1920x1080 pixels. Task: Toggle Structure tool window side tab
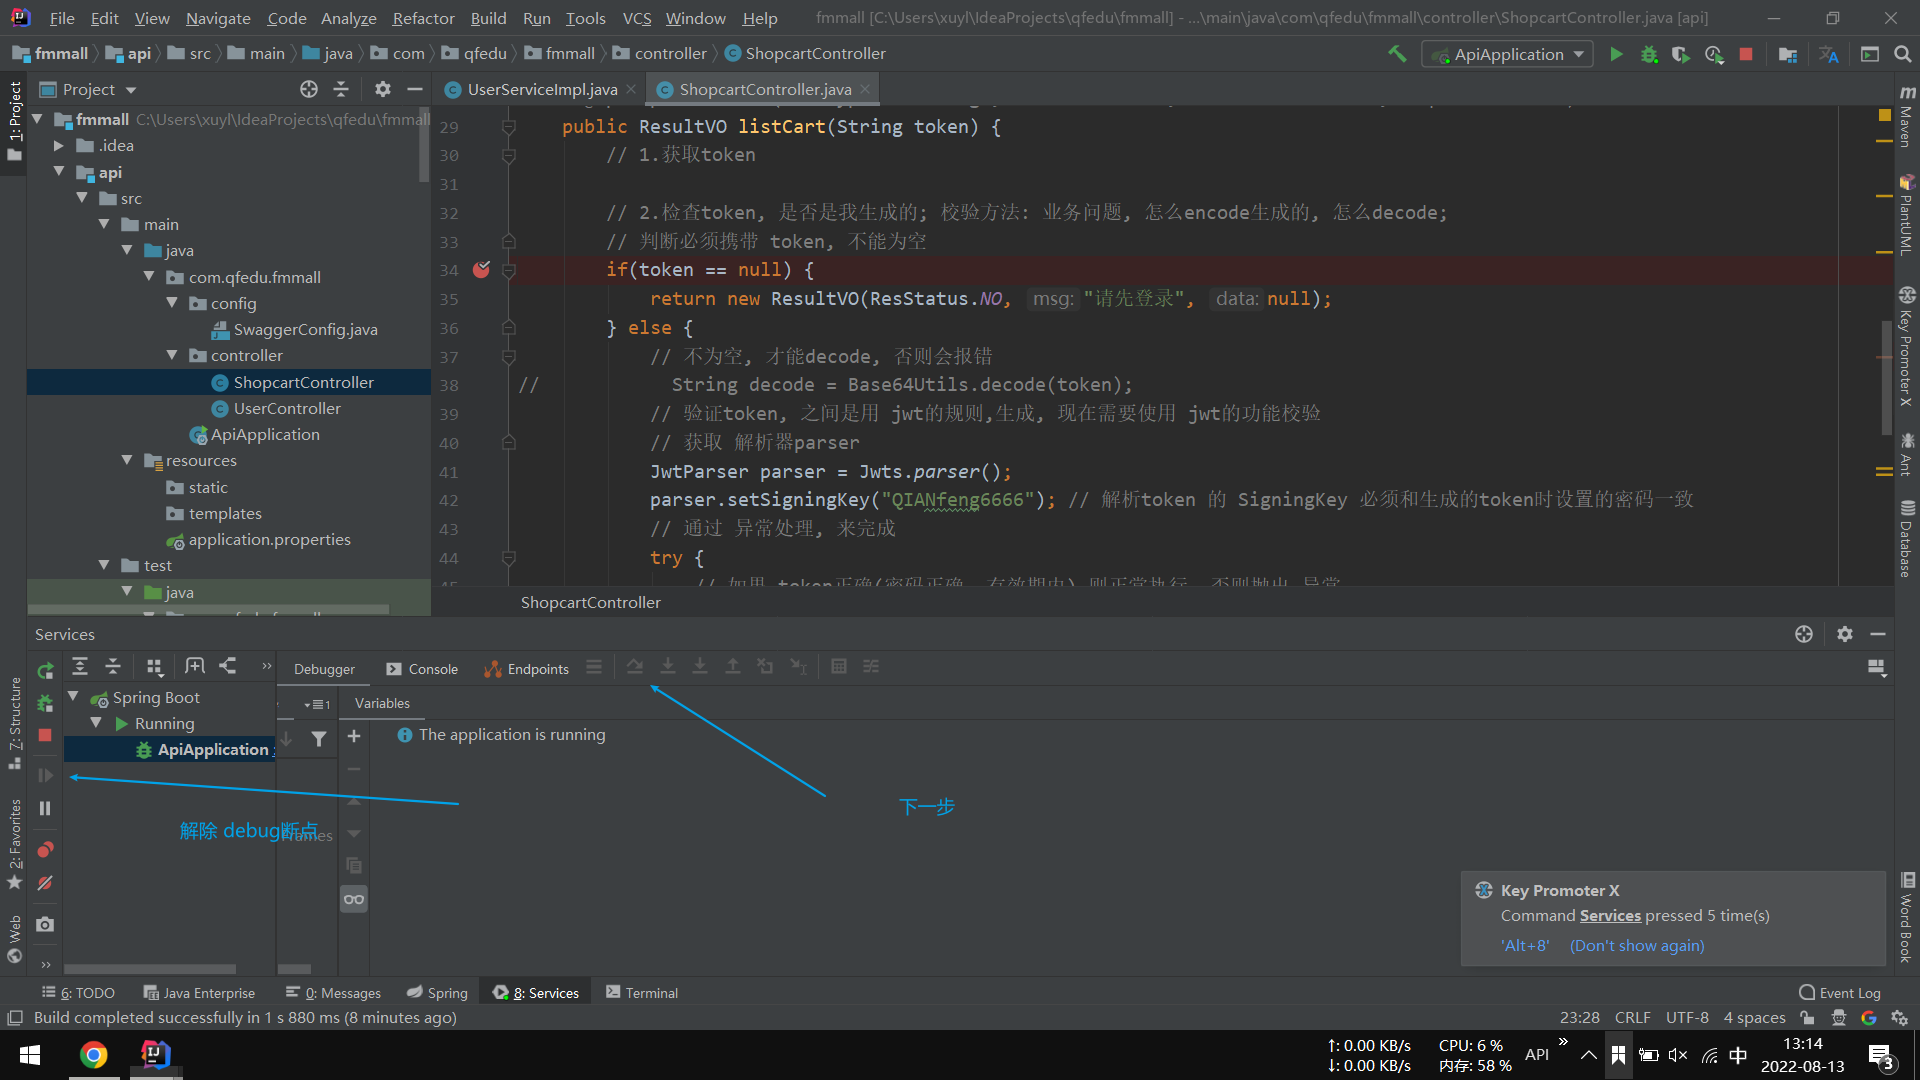click(x=14, y=722)
